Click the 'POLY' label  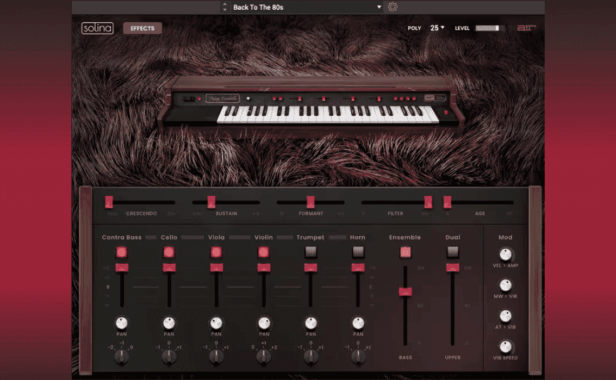414,28
